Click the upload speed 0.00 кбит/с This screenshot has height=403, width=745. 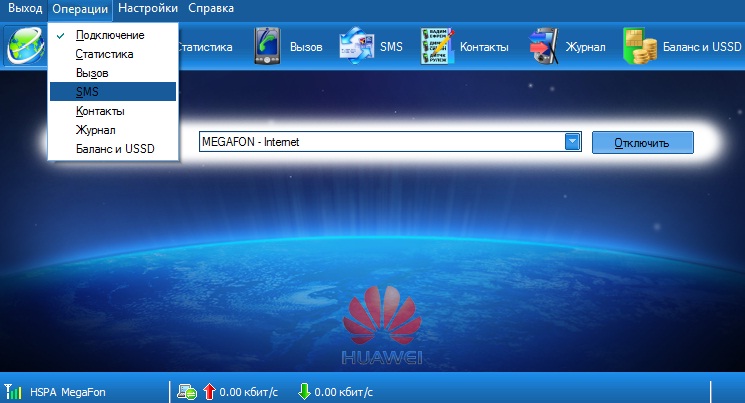tap(248, 392)
